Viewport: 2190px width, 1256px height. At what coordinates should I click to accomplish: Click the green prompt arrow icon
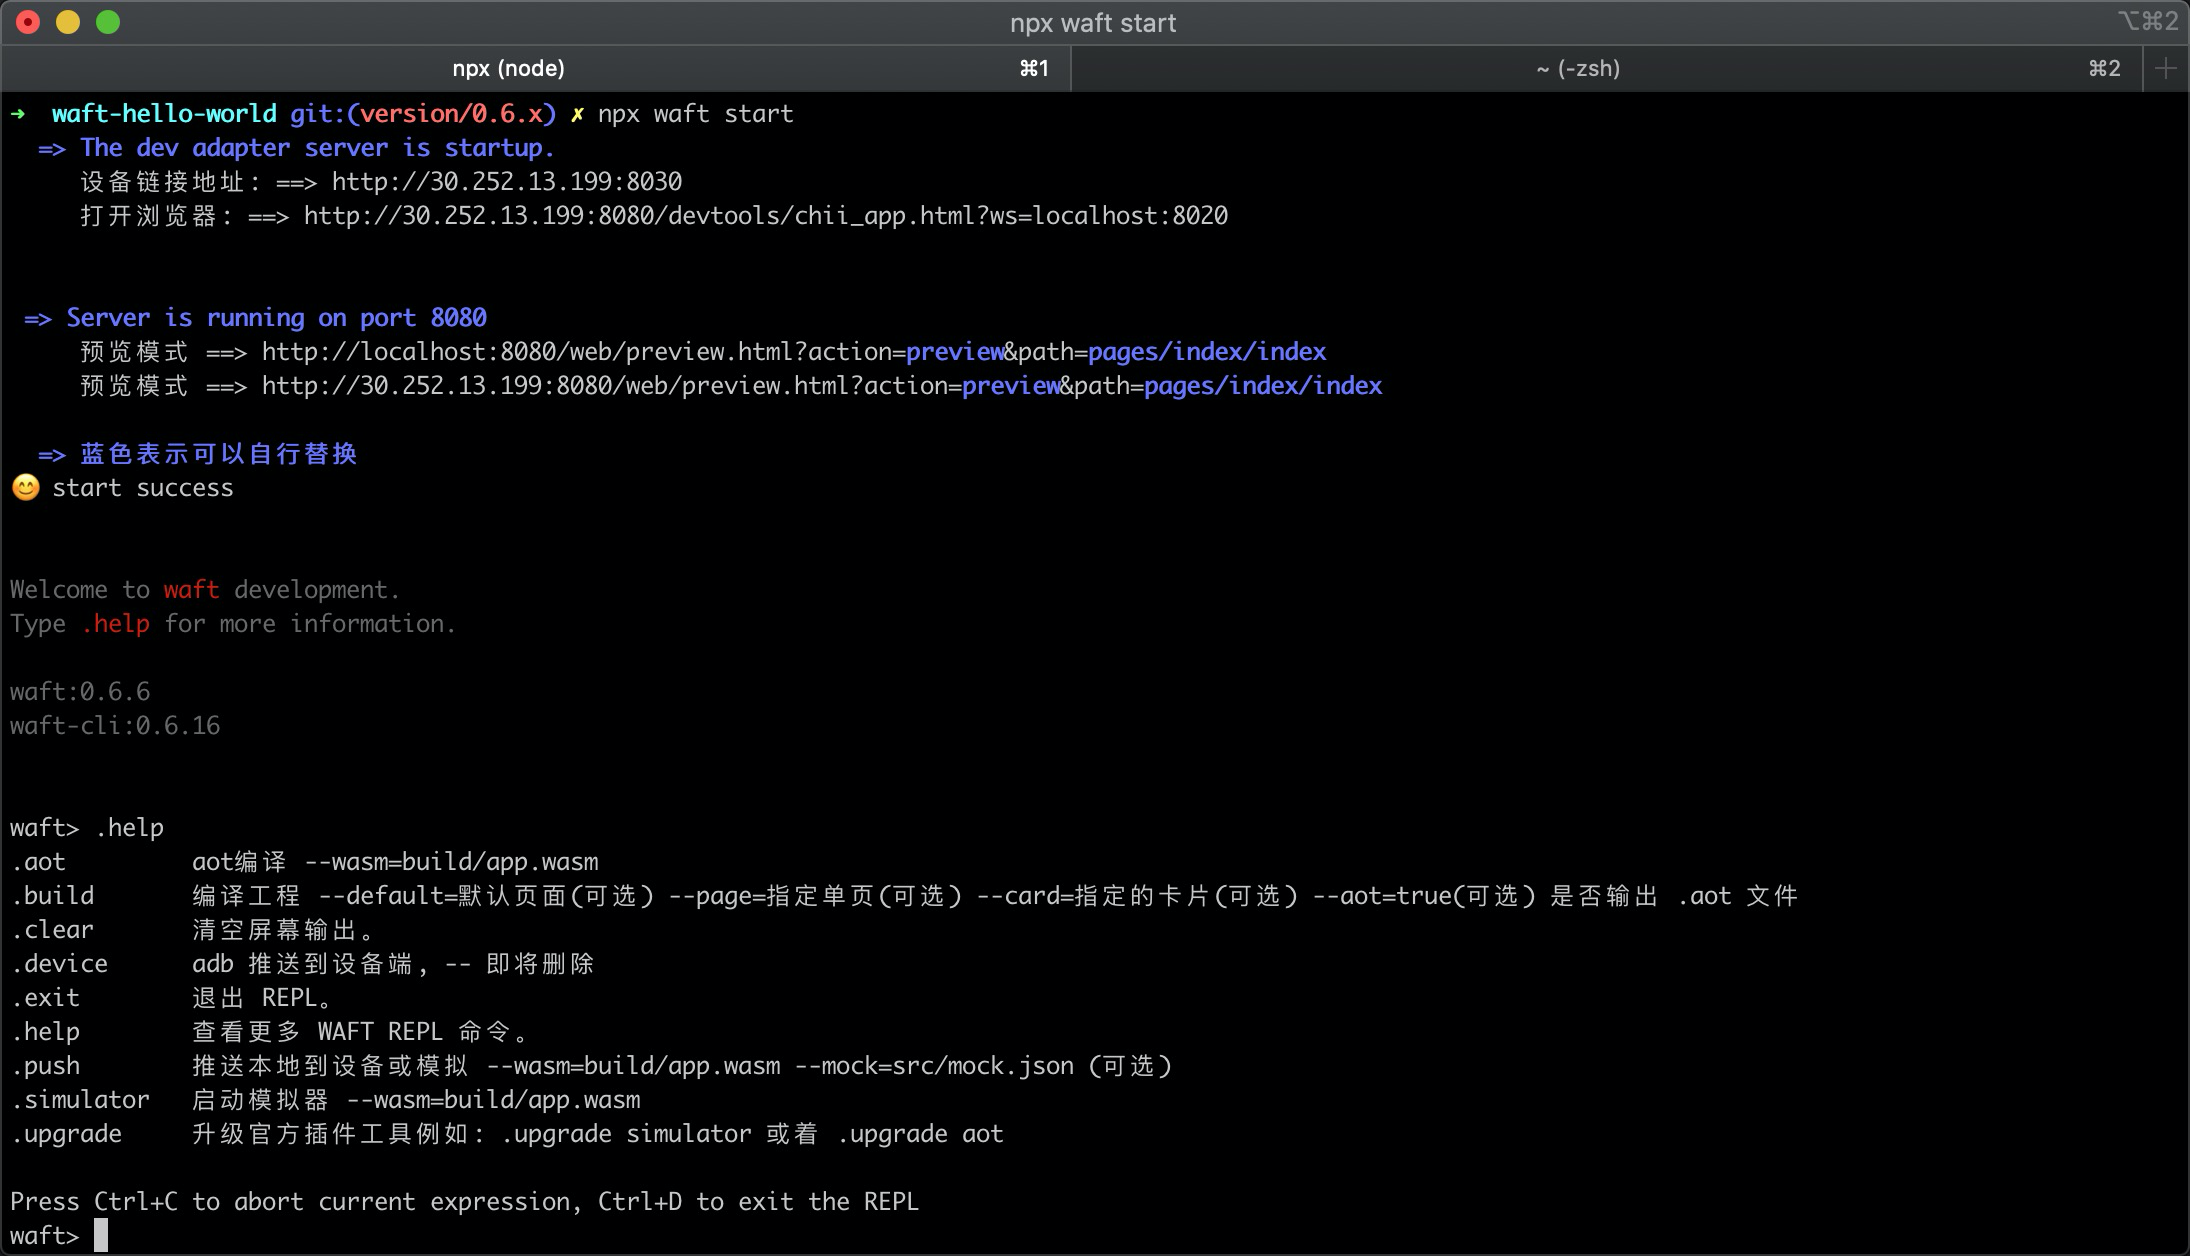(x=18, y=114)
